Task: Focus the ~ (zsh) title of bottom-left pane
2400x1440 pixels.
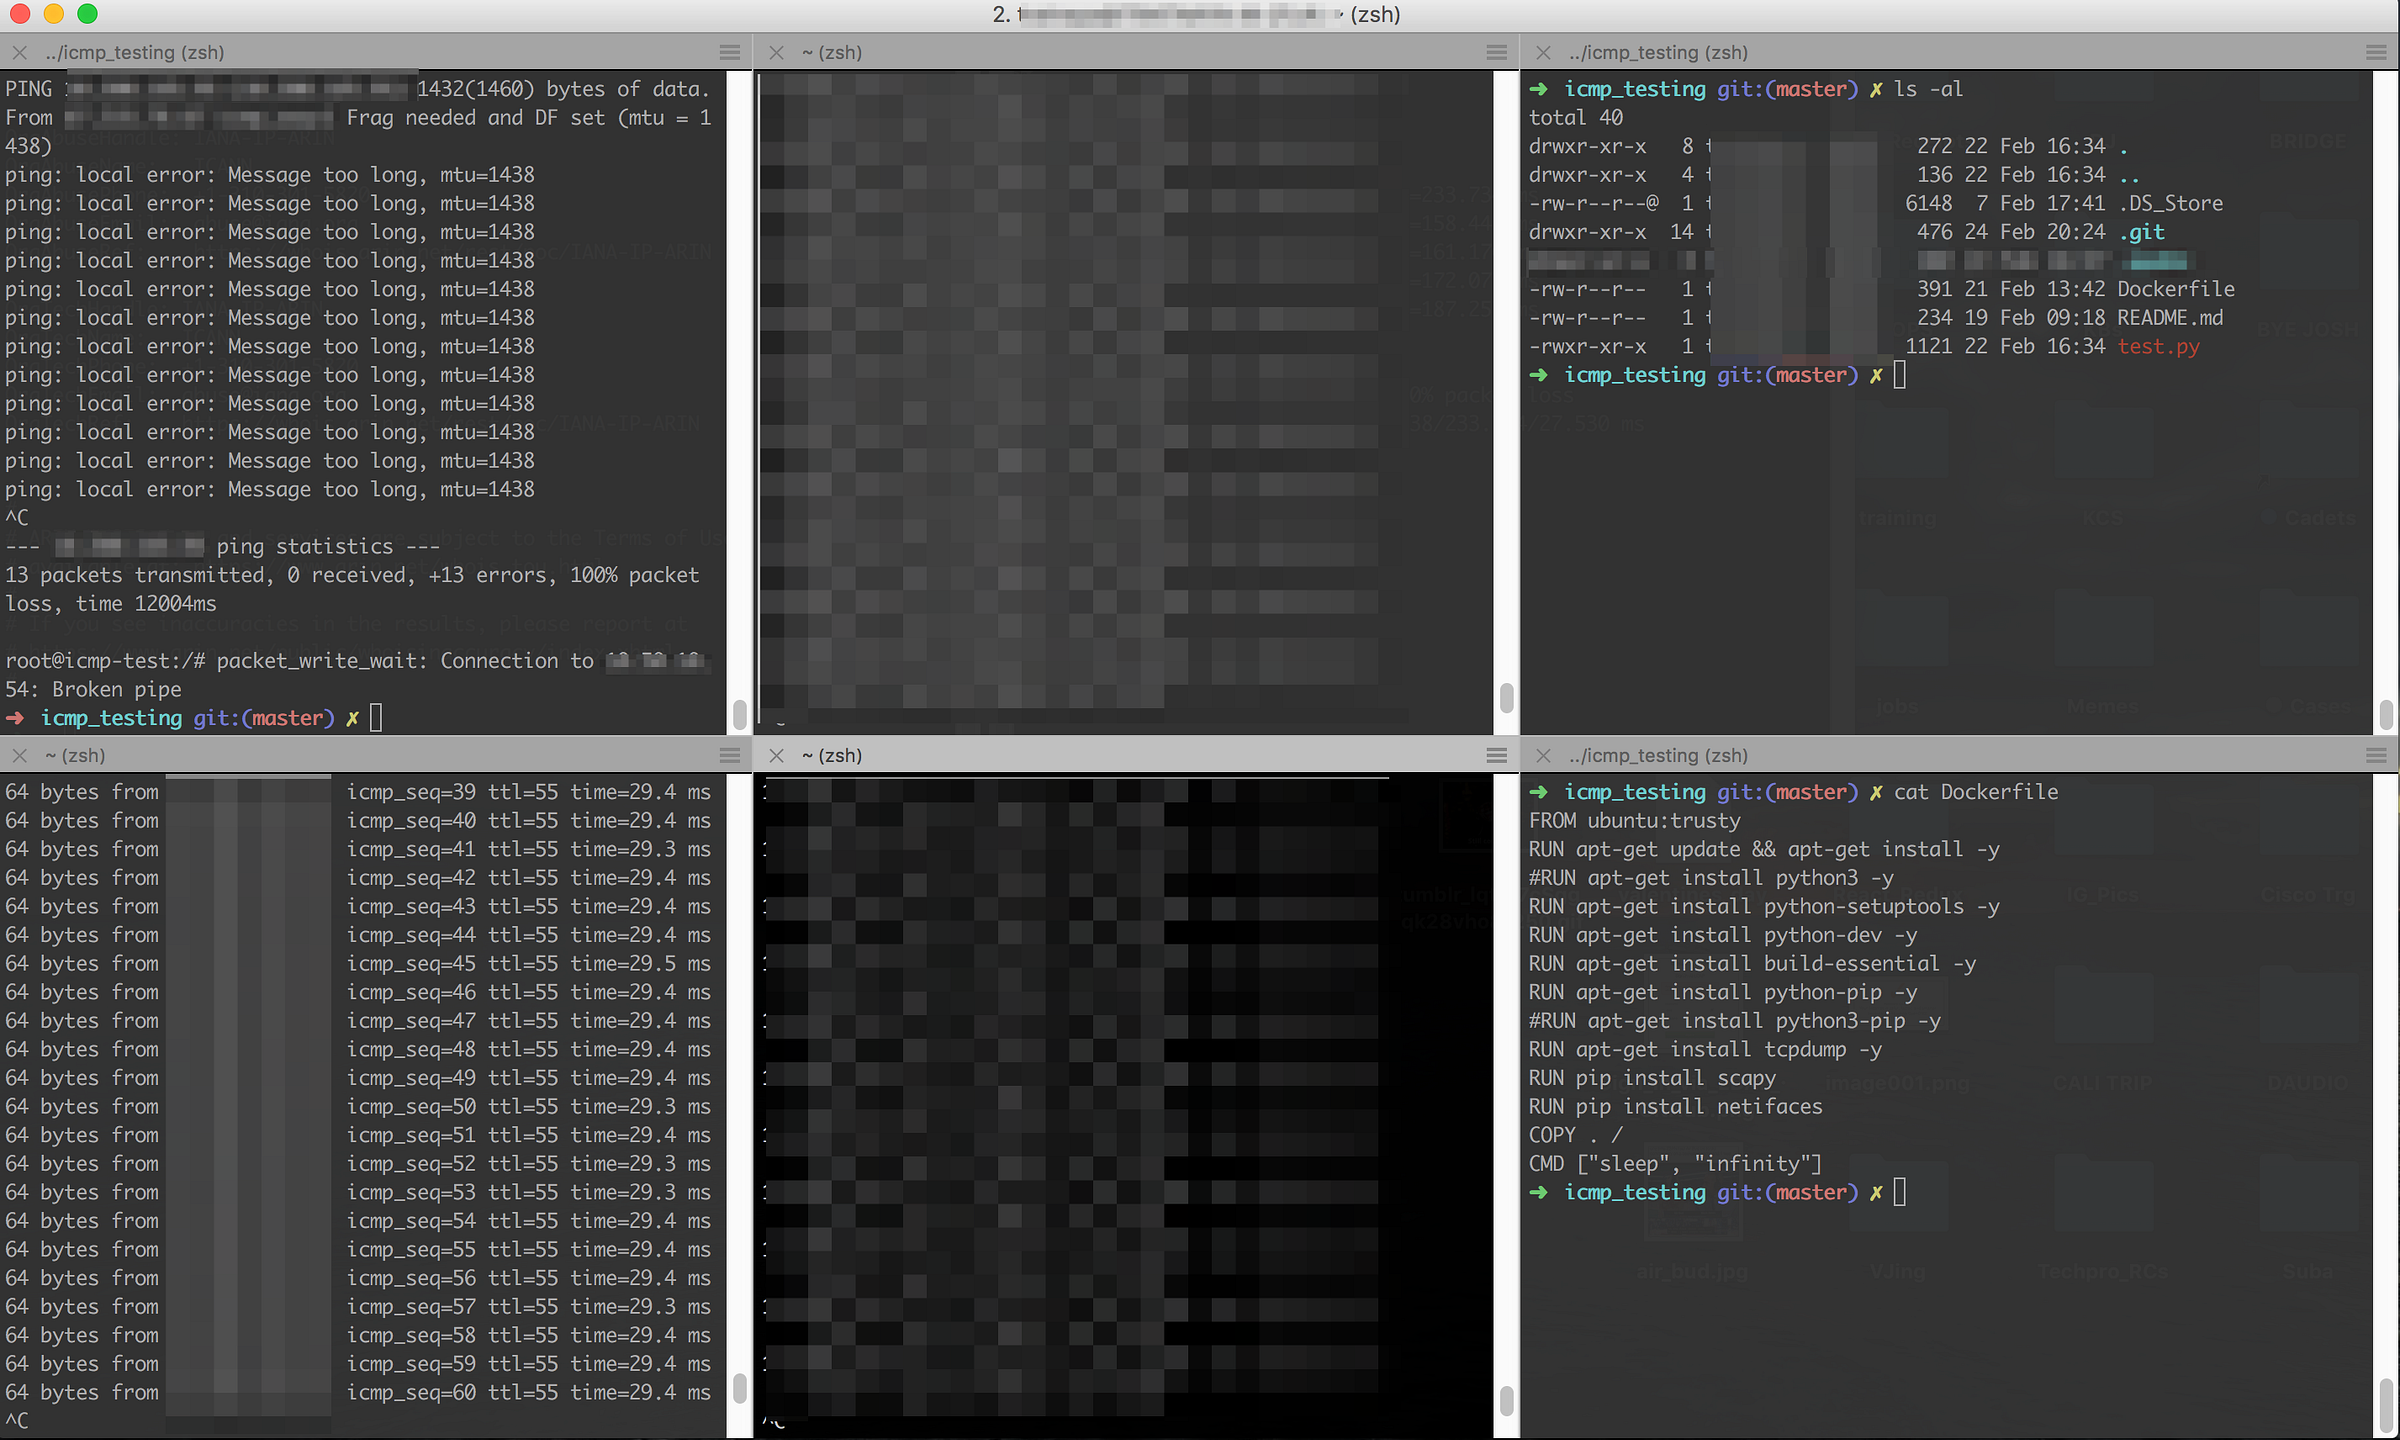Action: pyautogui.click(x=75, y=755)
